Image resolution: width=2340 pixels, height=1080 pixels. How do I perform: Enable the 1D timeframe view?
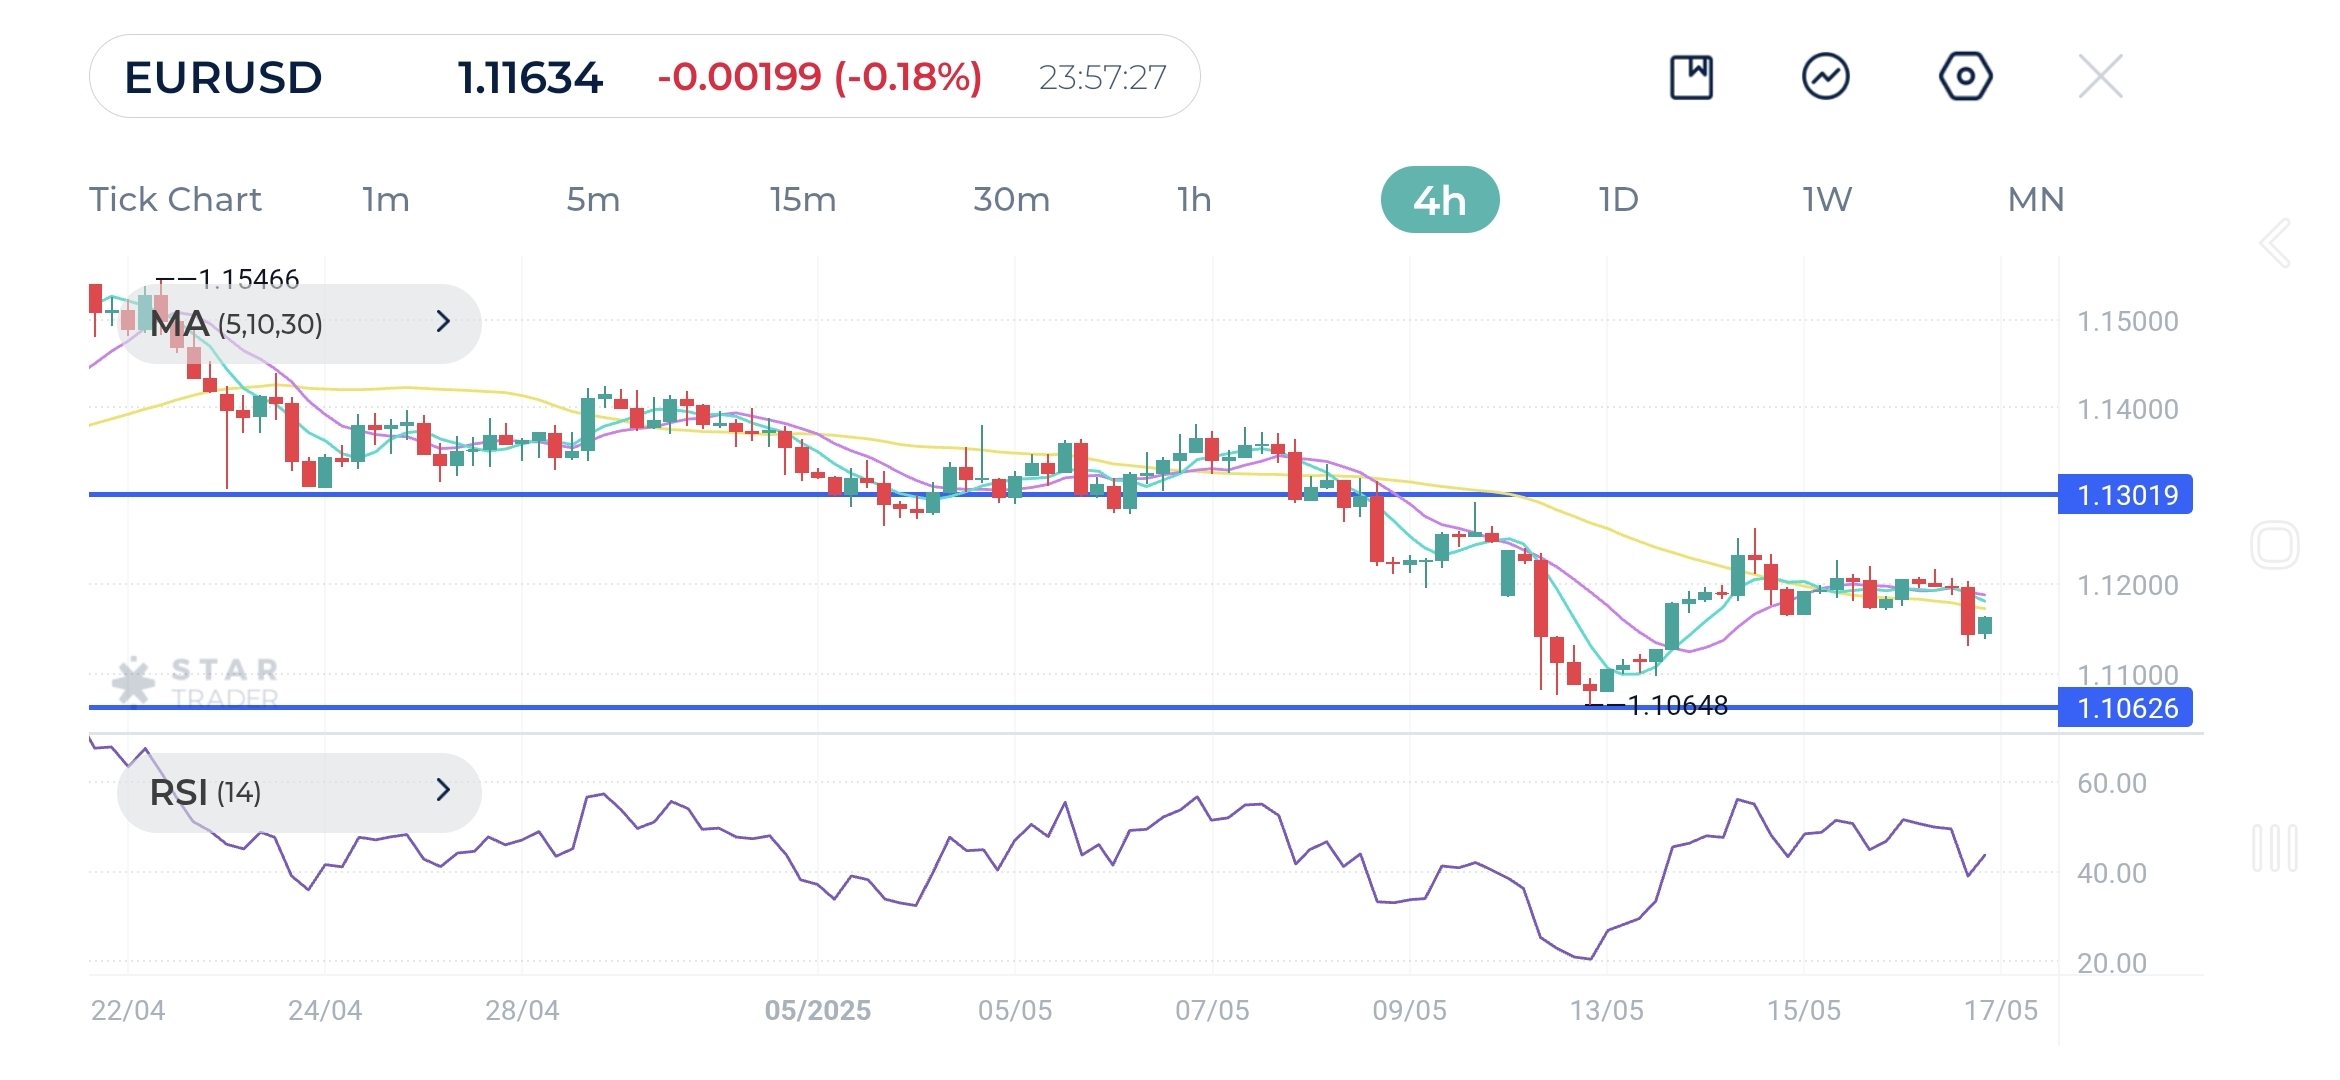1617,199
